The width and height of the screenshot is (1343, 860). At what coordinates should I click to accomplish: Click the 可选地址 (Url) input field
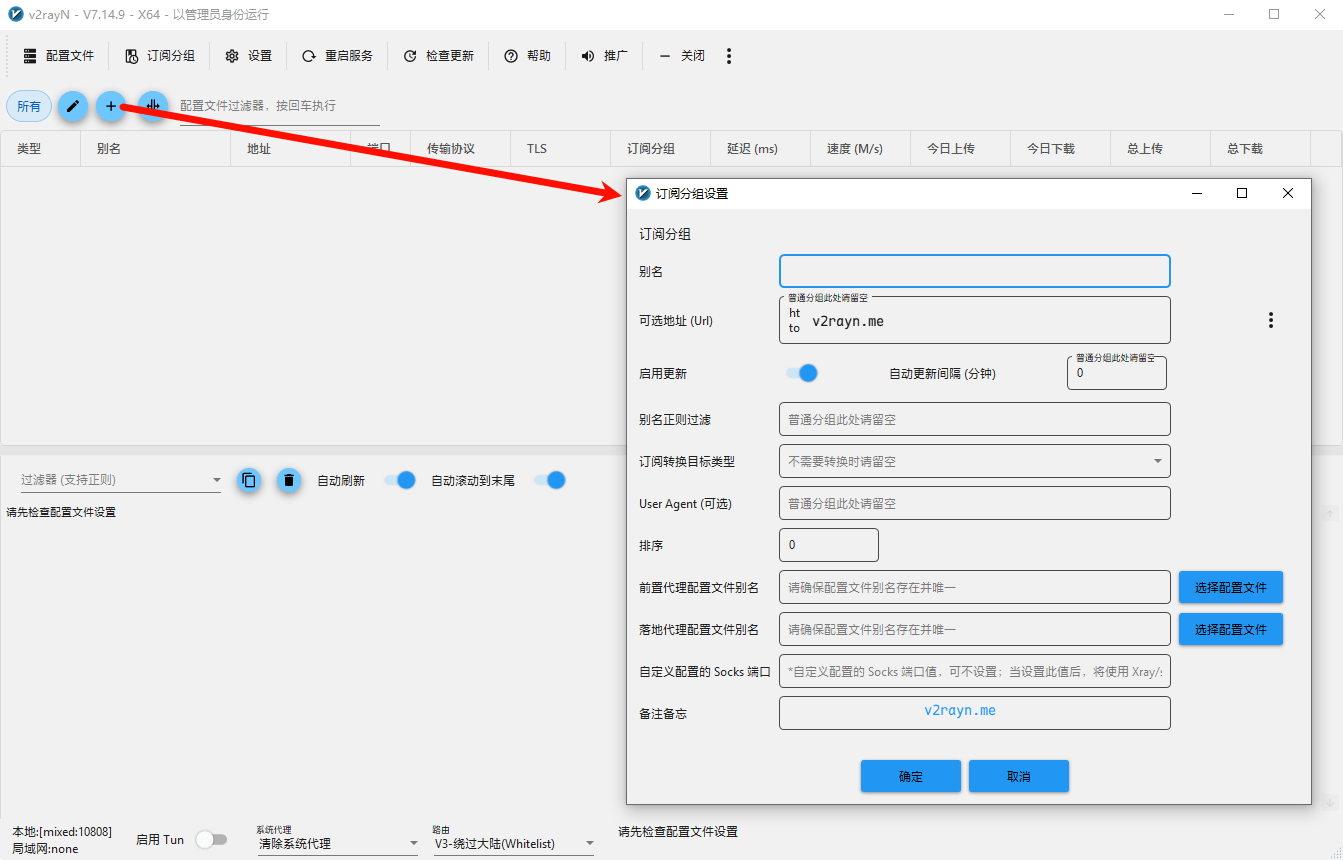(975, 320)
